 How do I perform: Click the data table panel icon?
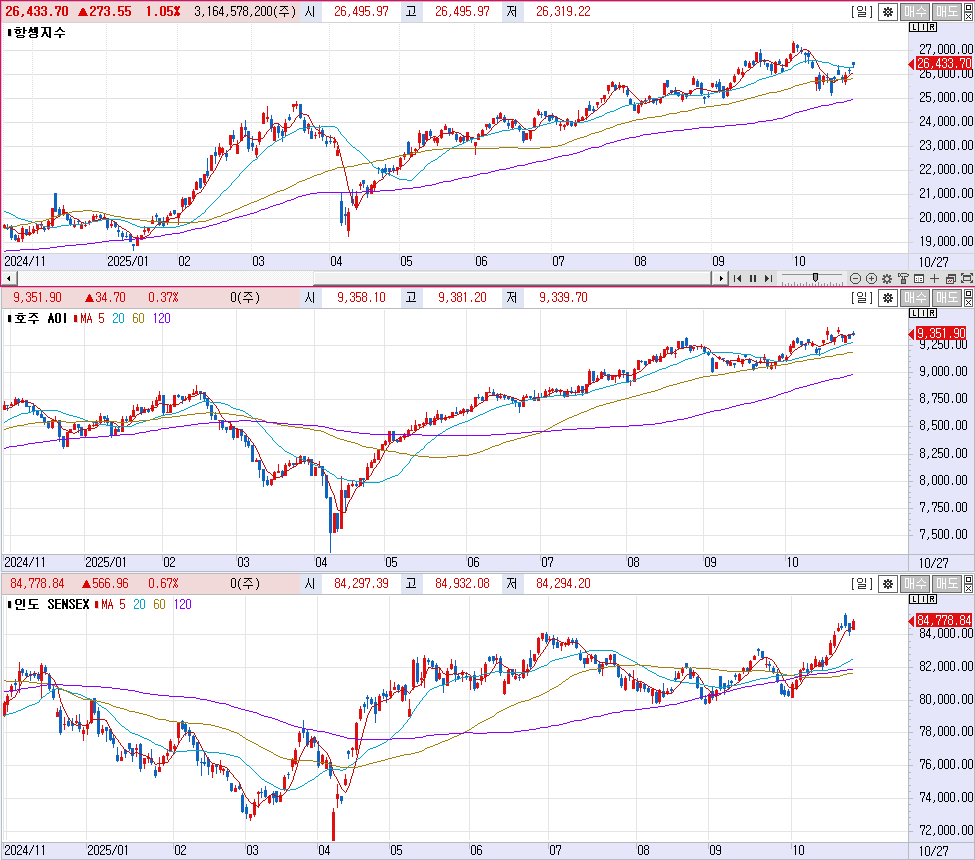click(x=919, y=279)
